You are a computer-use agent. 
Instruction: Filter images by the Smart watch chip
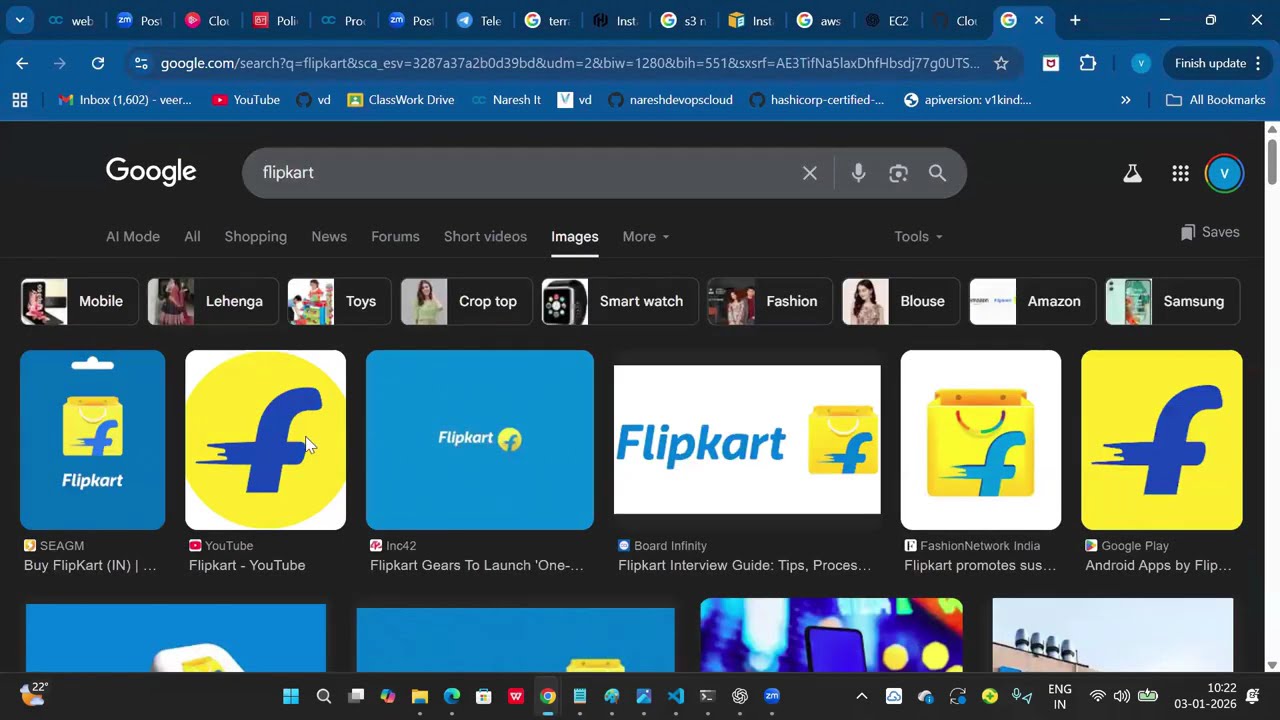tap(620, 302)
